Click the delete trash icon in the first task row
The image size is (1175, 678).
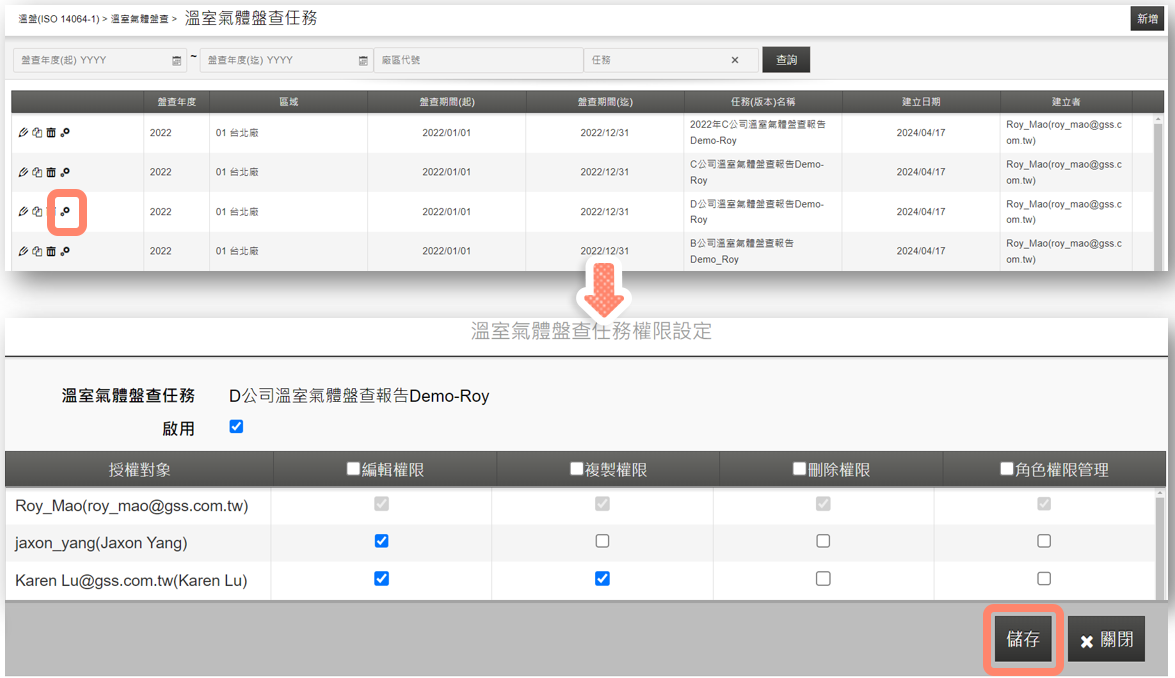point(51,132)
